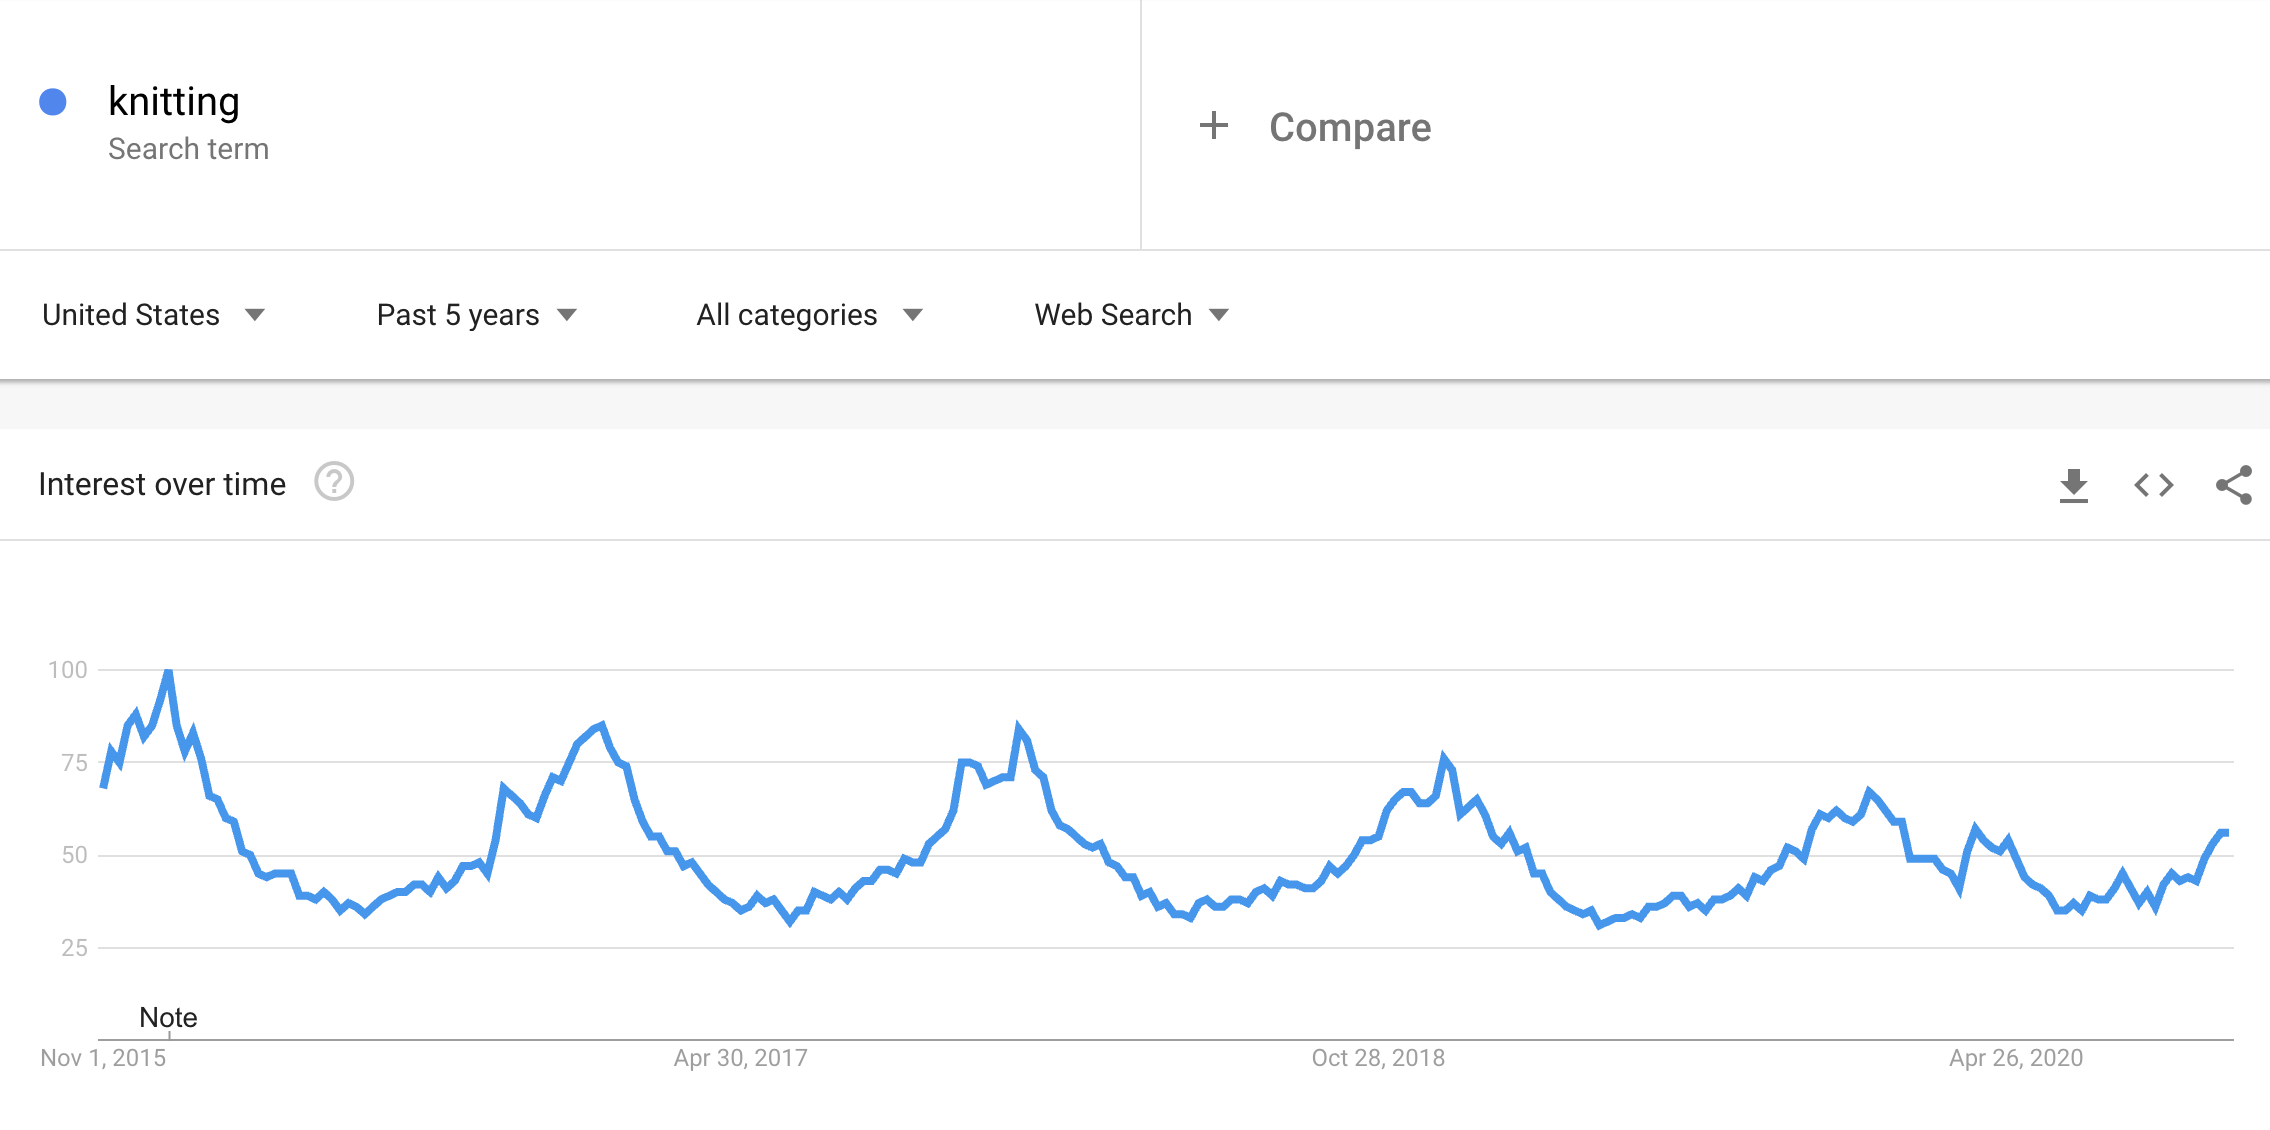Click the chart peak at value 100
Screen dimensions: 2270x1130
click(x=168, y=672)
